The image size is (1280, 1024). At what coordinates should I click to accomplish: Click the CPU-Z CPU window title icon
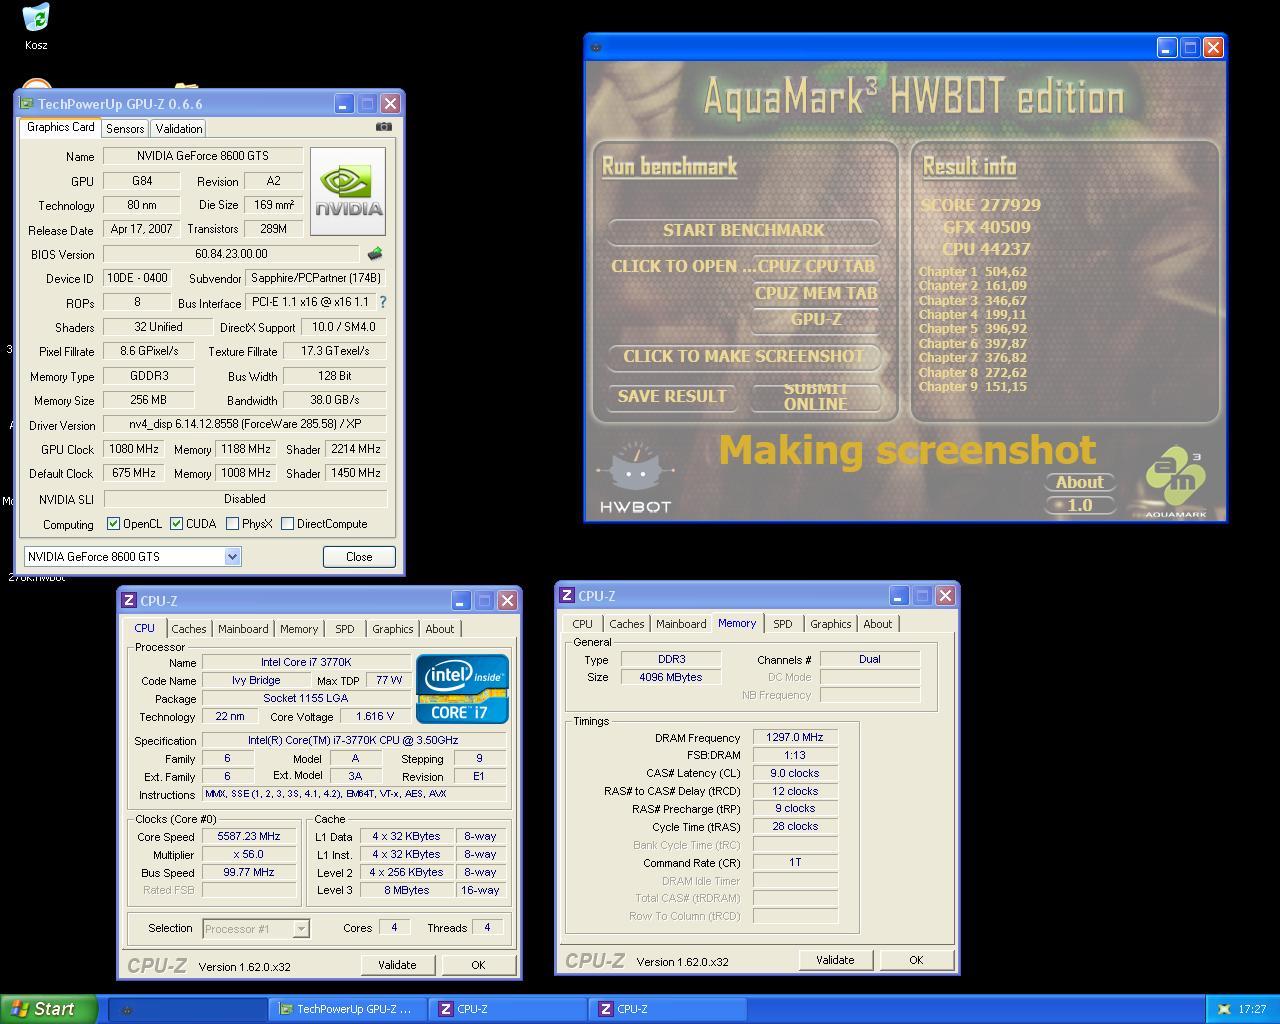coord(128,600)
